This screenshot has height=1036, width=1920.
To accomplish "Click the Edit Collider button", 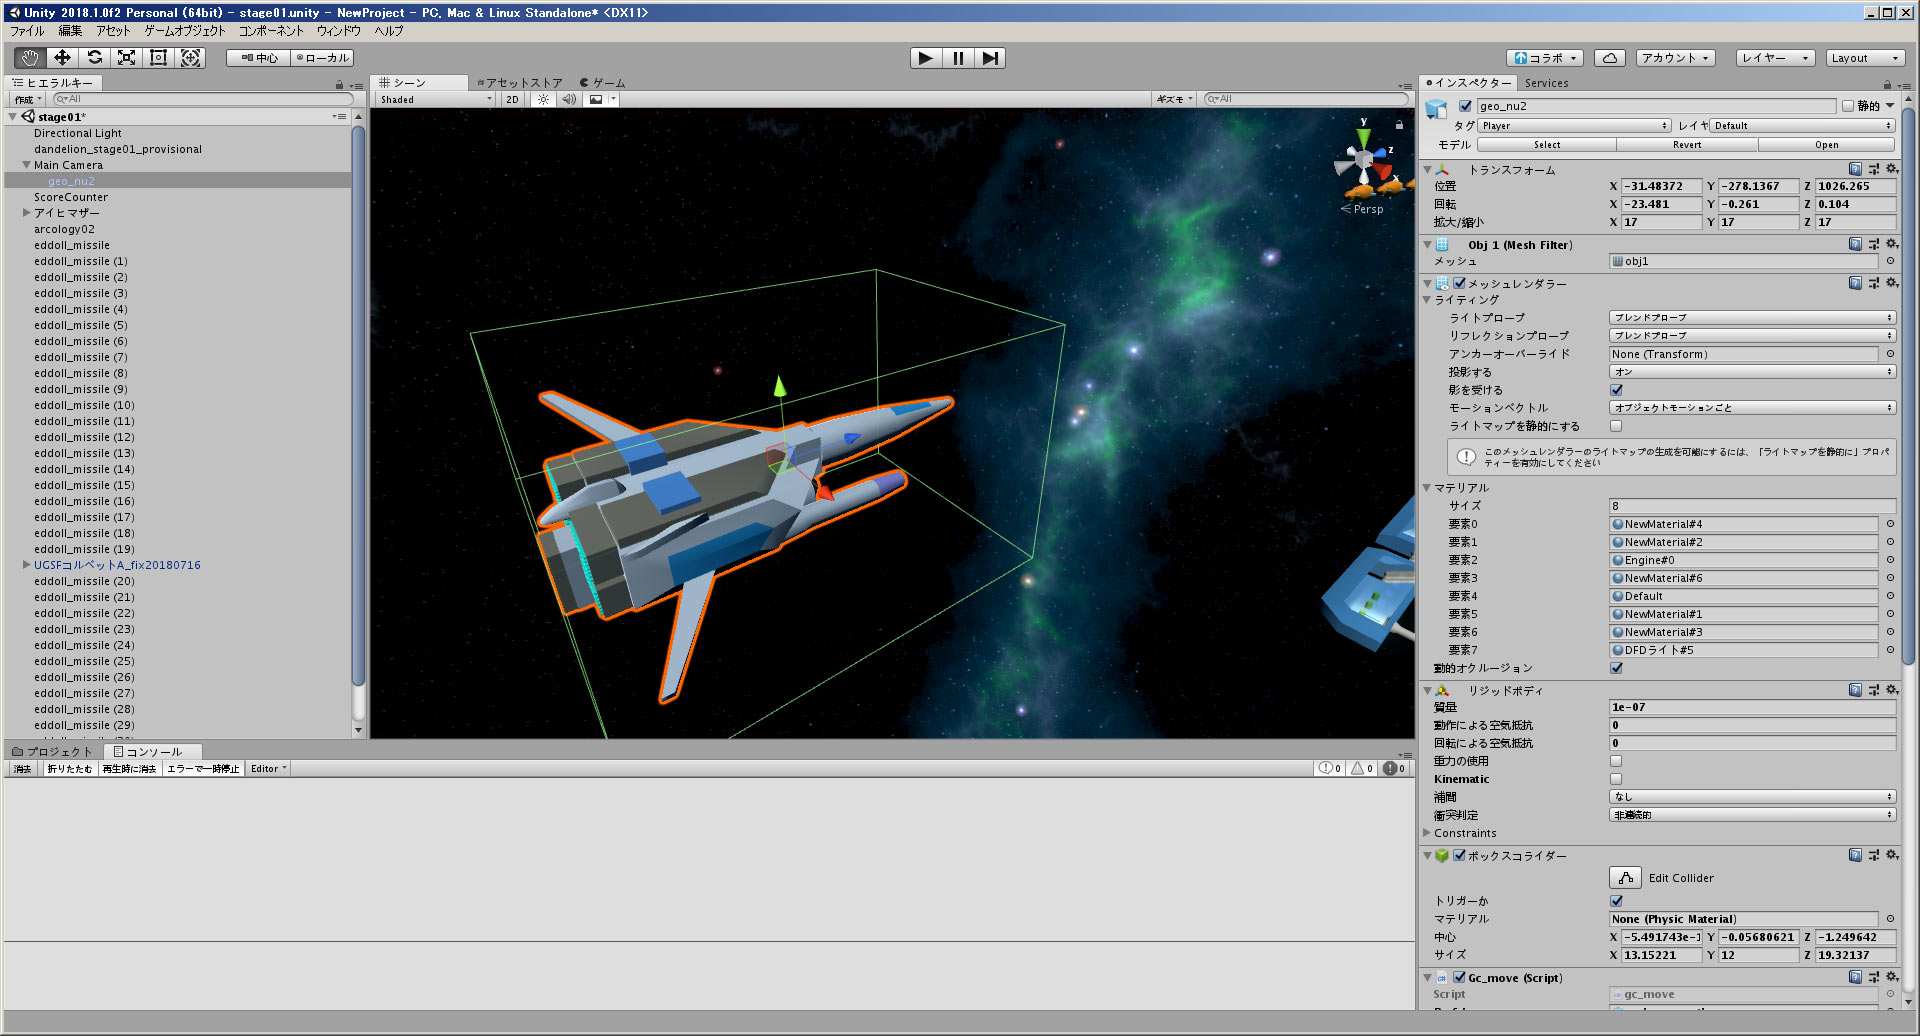I will tap(1626, 878).
